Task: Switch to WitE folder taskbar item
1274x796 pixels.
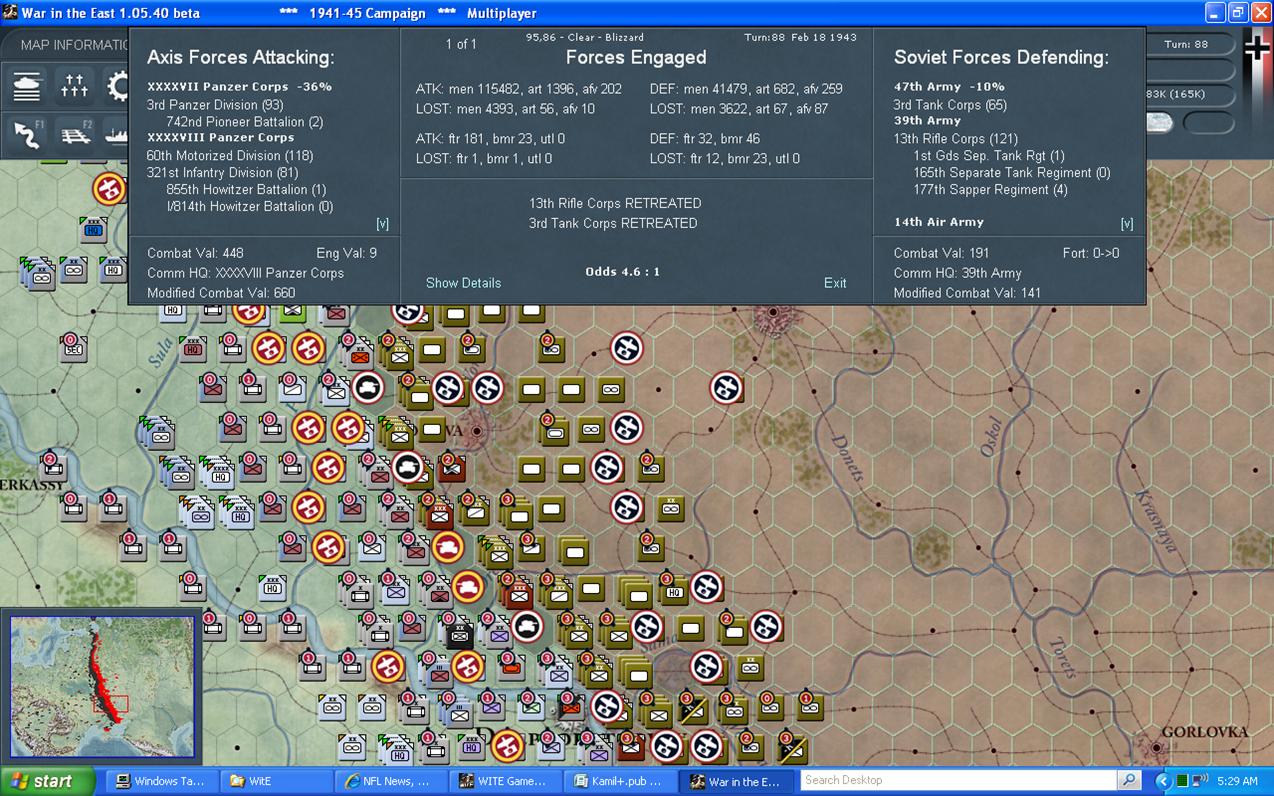Action: 275,781
